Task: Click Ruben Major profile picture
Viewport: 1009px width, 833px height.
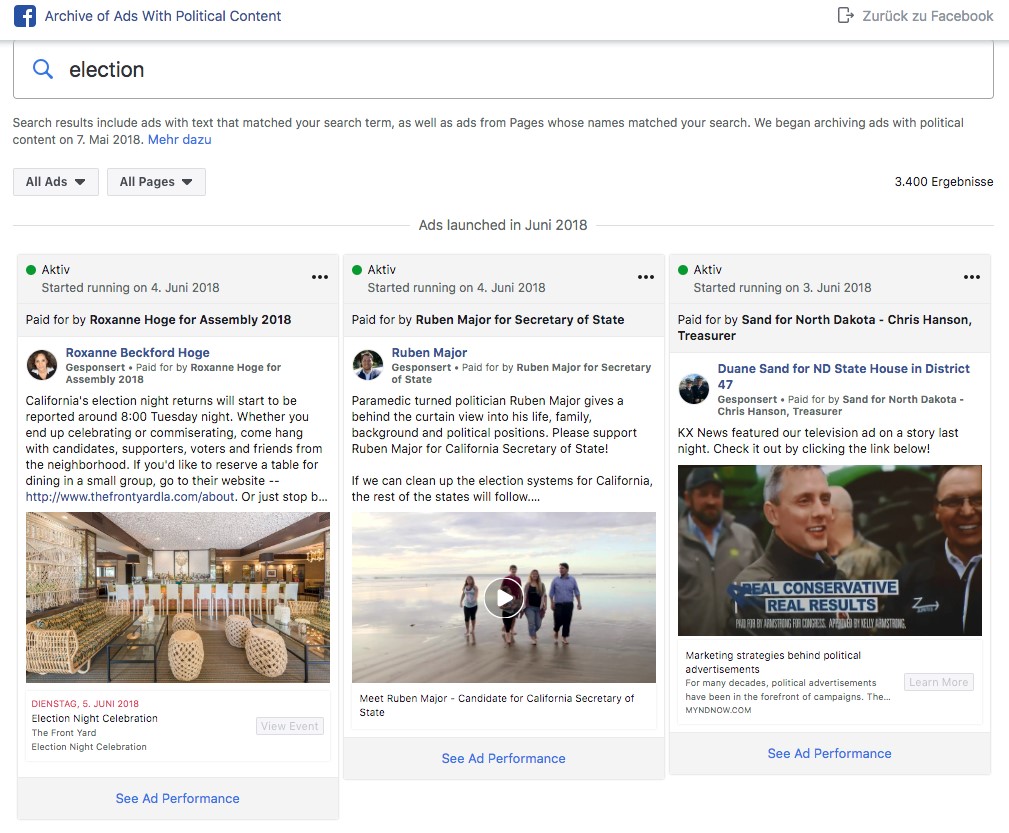Action: click(x=368, y=365)
